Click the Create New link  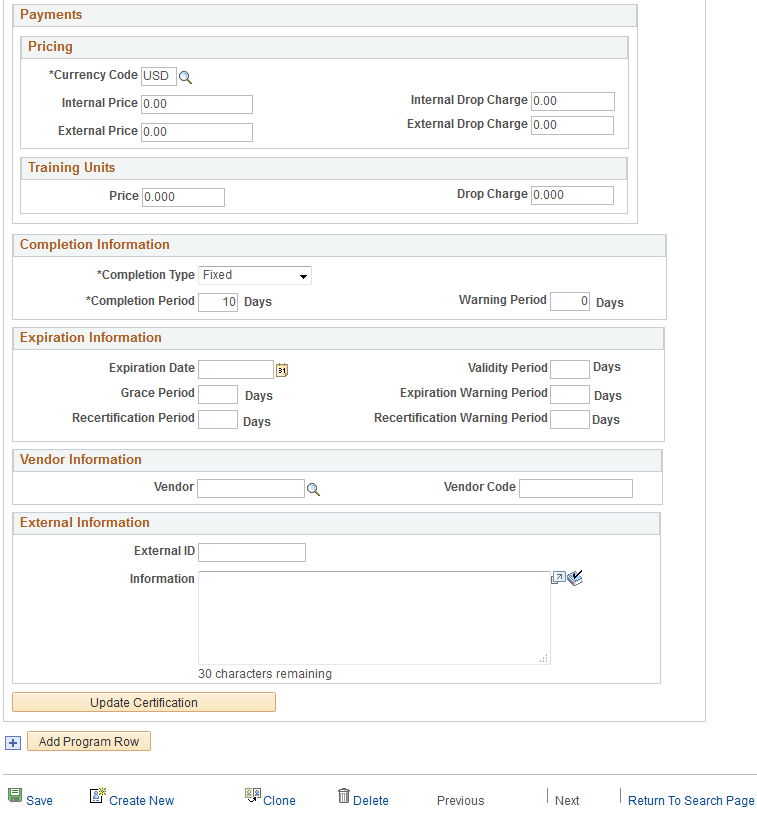[x=142, y=801]
